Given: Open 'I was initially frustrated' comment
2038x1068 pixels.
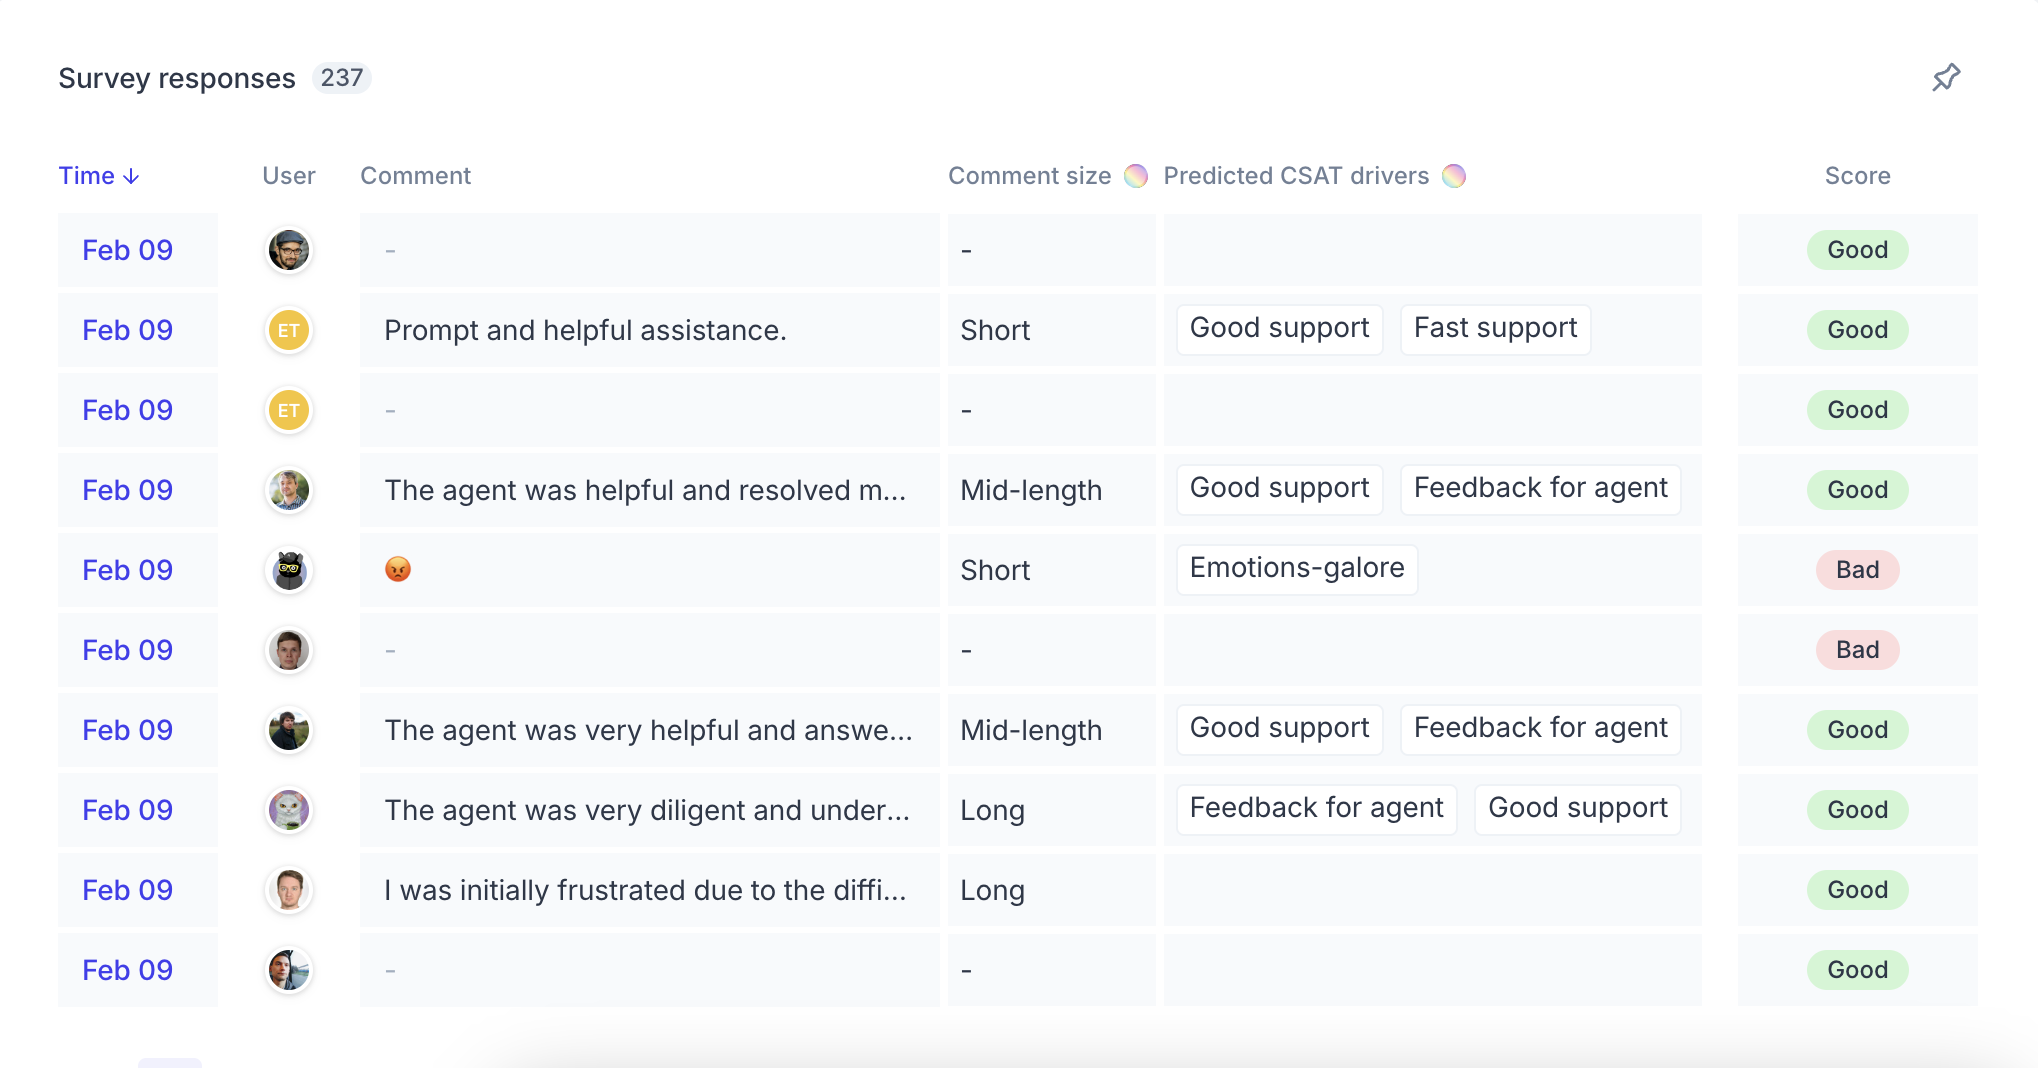Looking at the screenshot, I should click(x=645, y=890).
